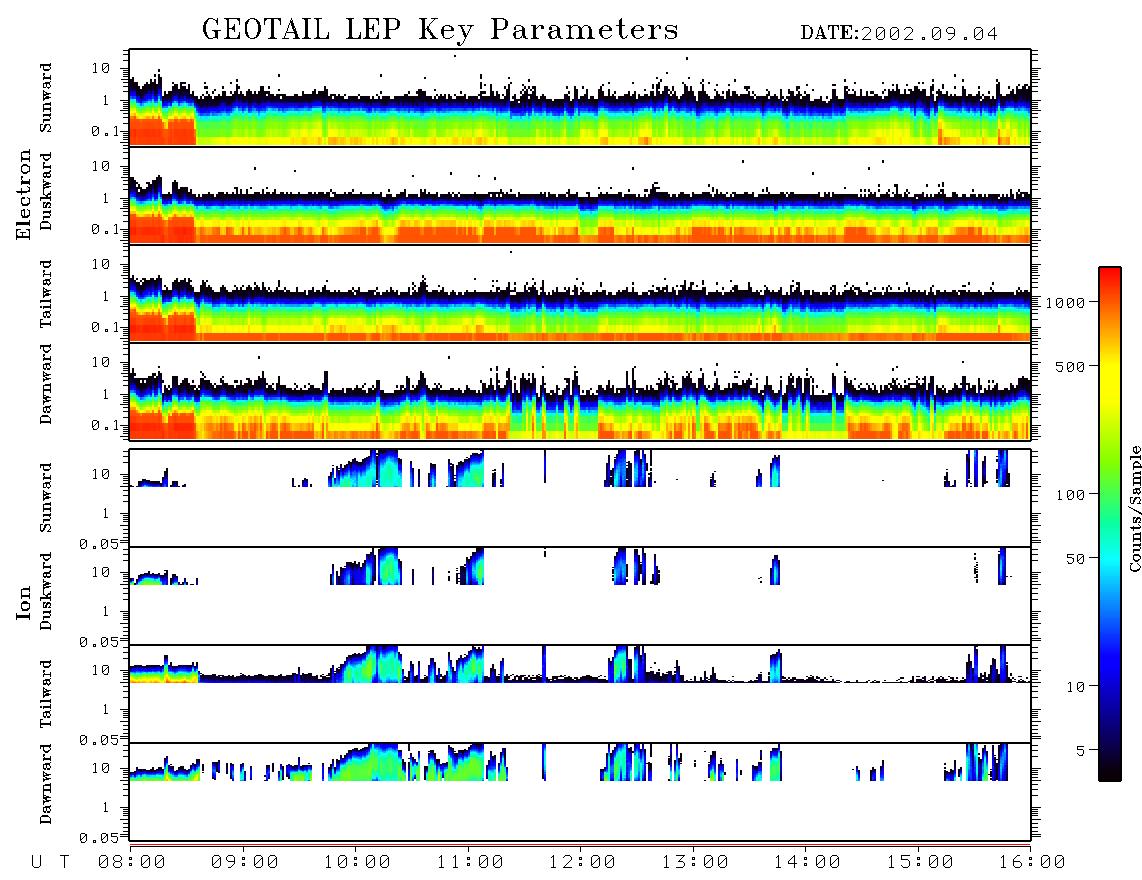The width and height of the screenshot is (1142, 880).
Task: Click inside the Electron Duskward spectrogram panel
Action: [580, 195]
